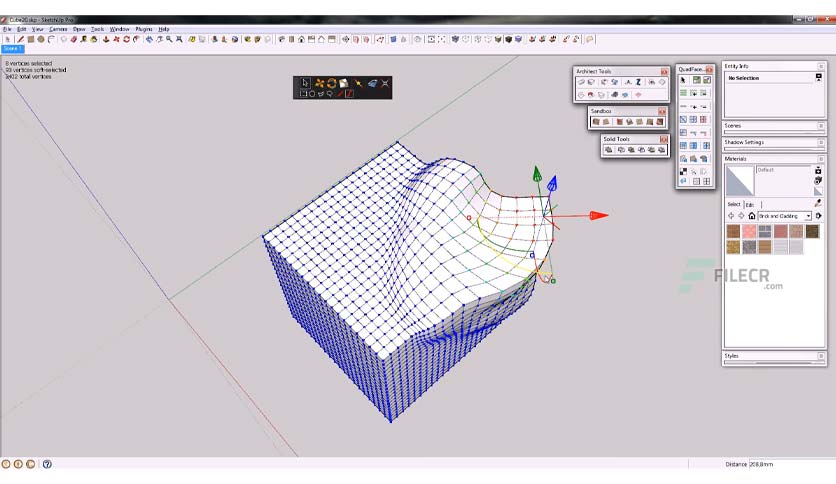Screen dimensions: 836x484
Task: Collapse the Entity Info panel
Action: click(x=821, y=66)
